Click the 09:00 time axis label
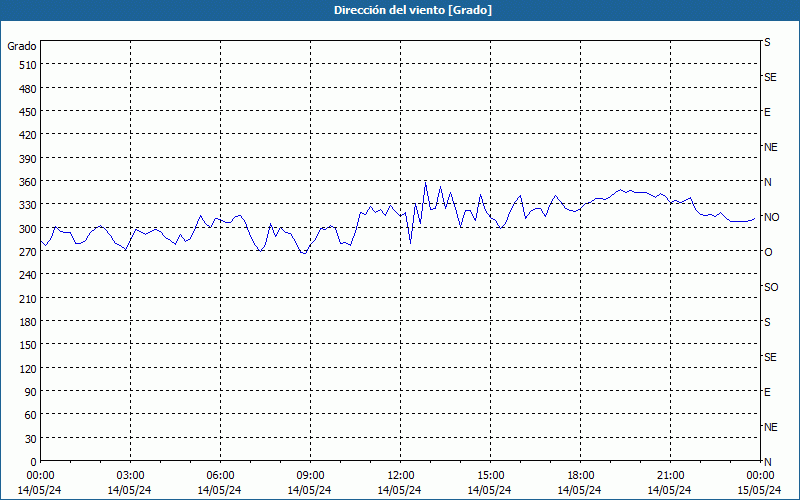The image size is (800, 500). [x=310, y=476]
